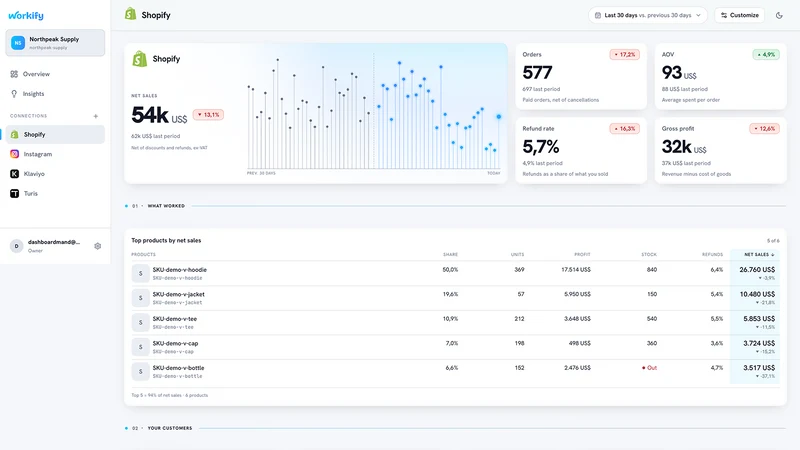Open the Klaviyo connection
Screen dimensions: 800x450
coord(55,174)
